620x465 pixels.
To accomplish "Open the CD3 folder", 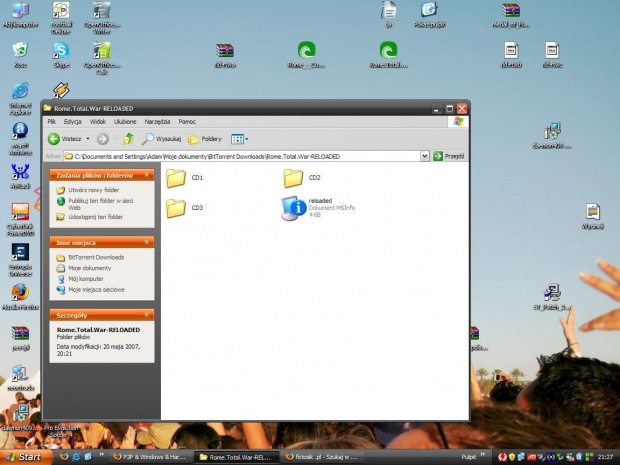I will pyautogui.click(x=185, y=208).
